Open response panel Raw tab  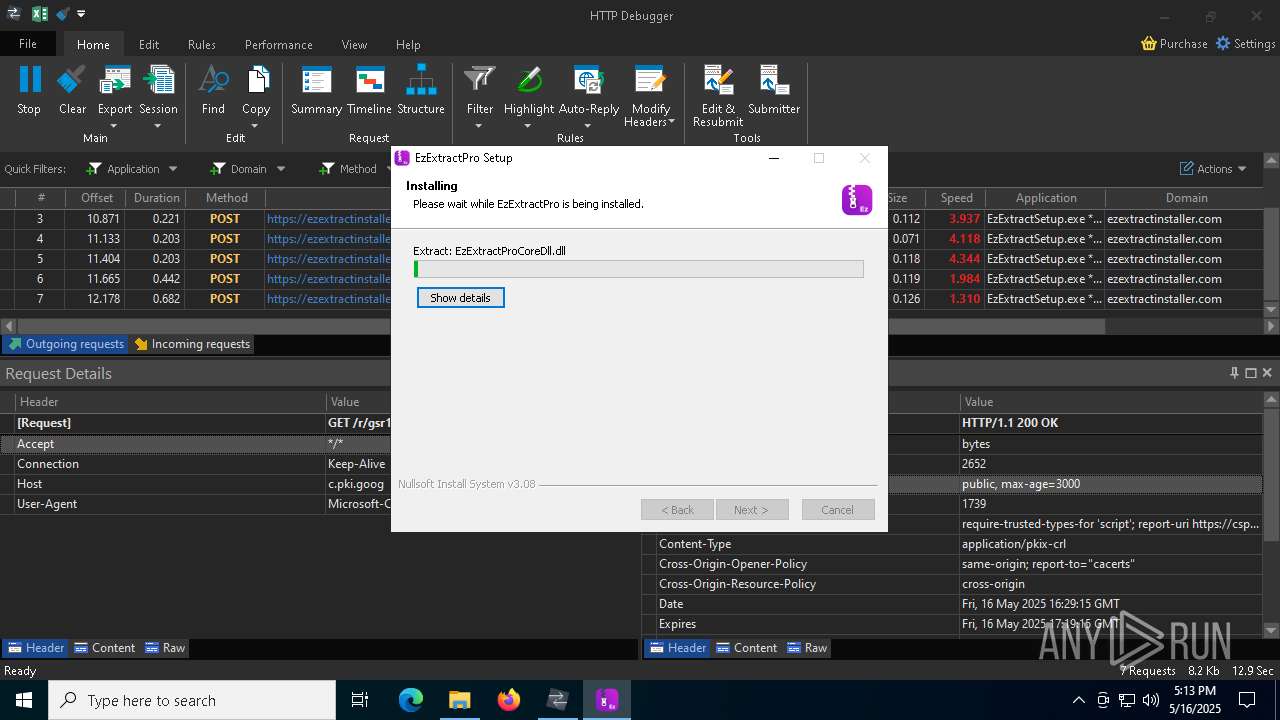coord(807,648)
